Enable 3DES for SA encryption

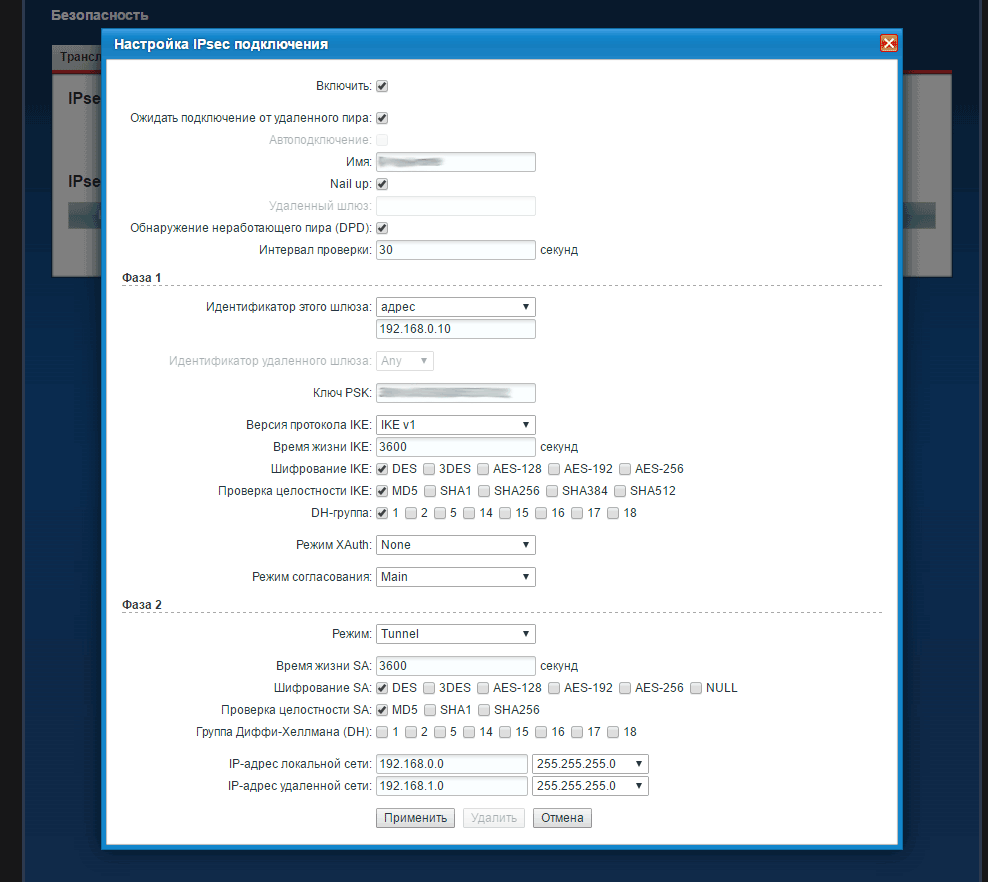[x=429, y=688]
